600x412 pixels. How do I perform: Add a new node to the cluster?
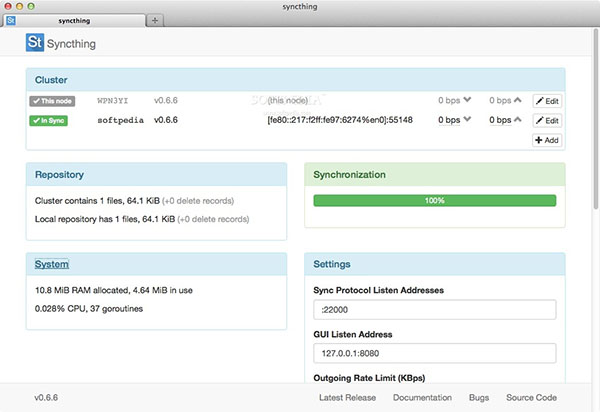pos(547,141)
